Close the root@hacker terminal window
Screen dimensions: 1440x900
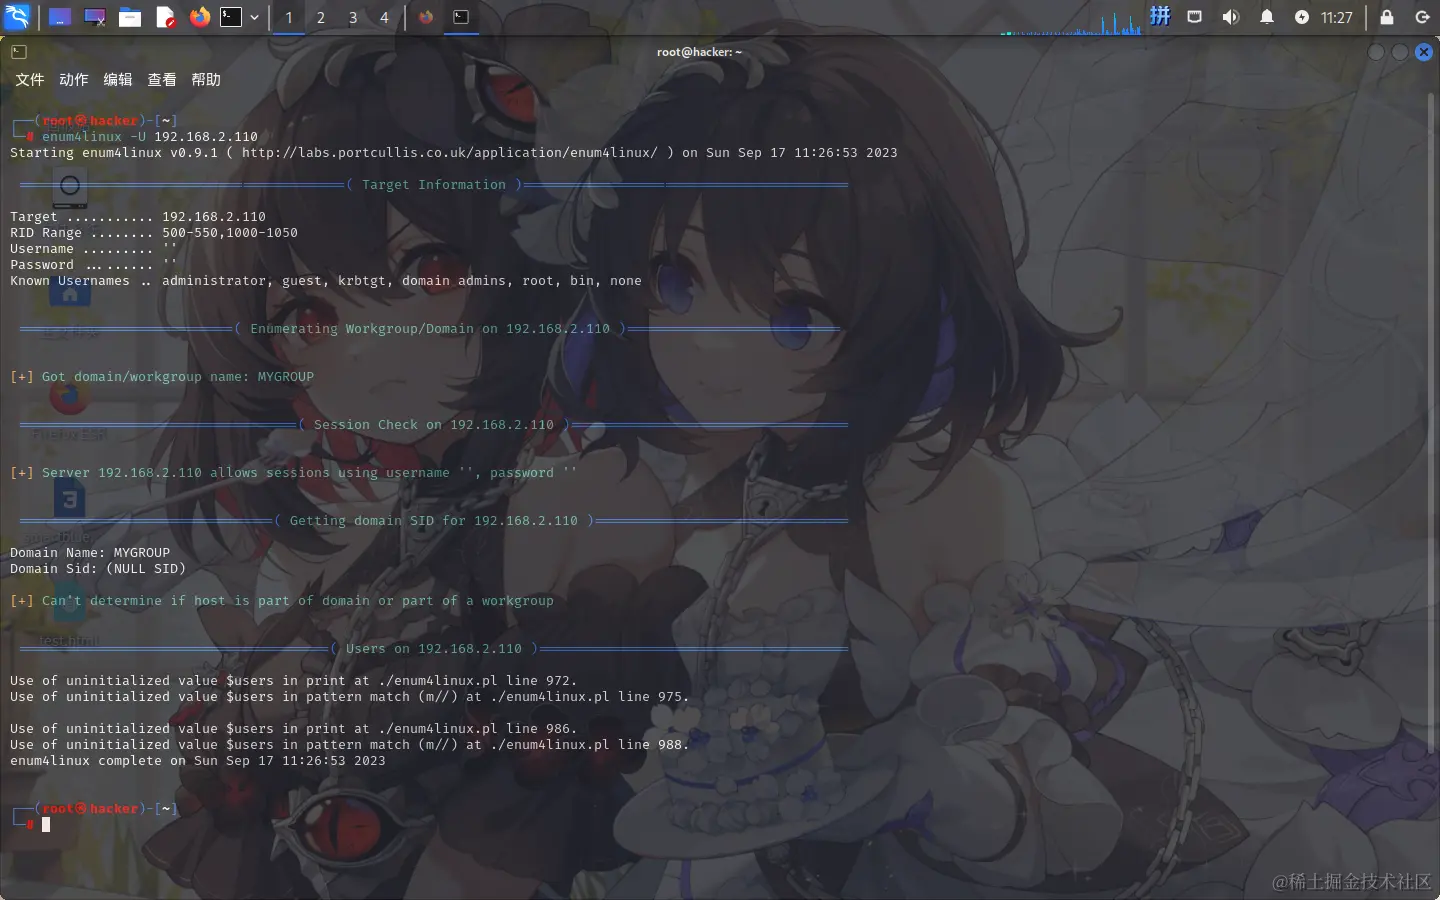pyautogui.click(x=1424, y=52)
